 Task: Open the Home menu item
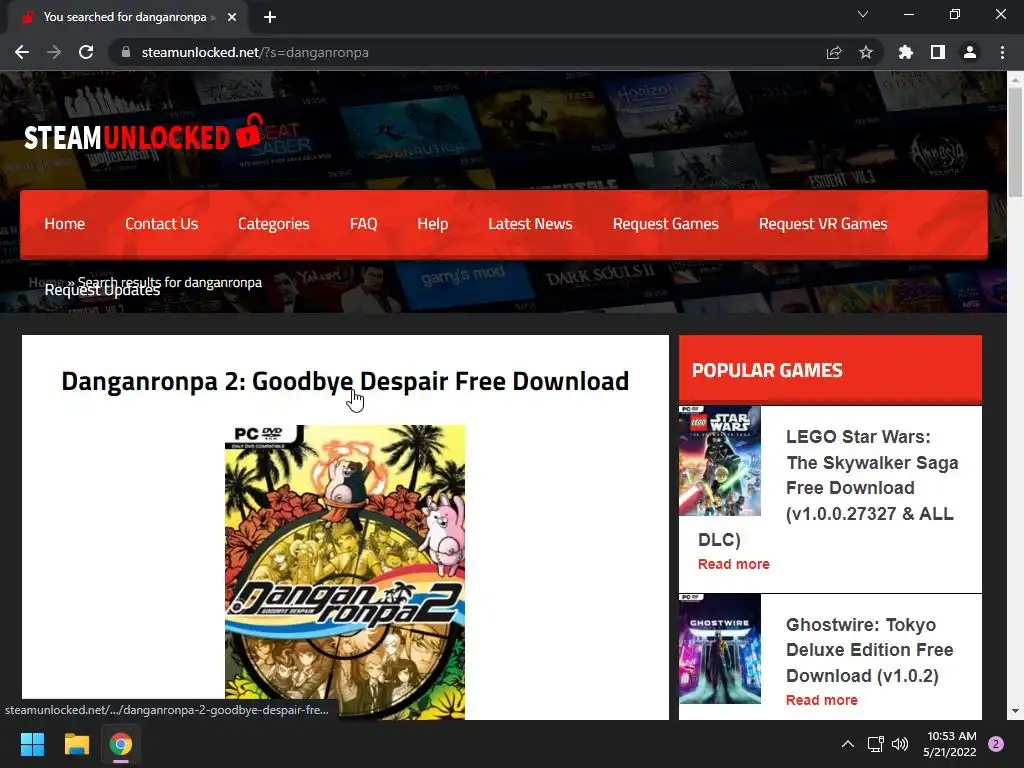point(65,224)
